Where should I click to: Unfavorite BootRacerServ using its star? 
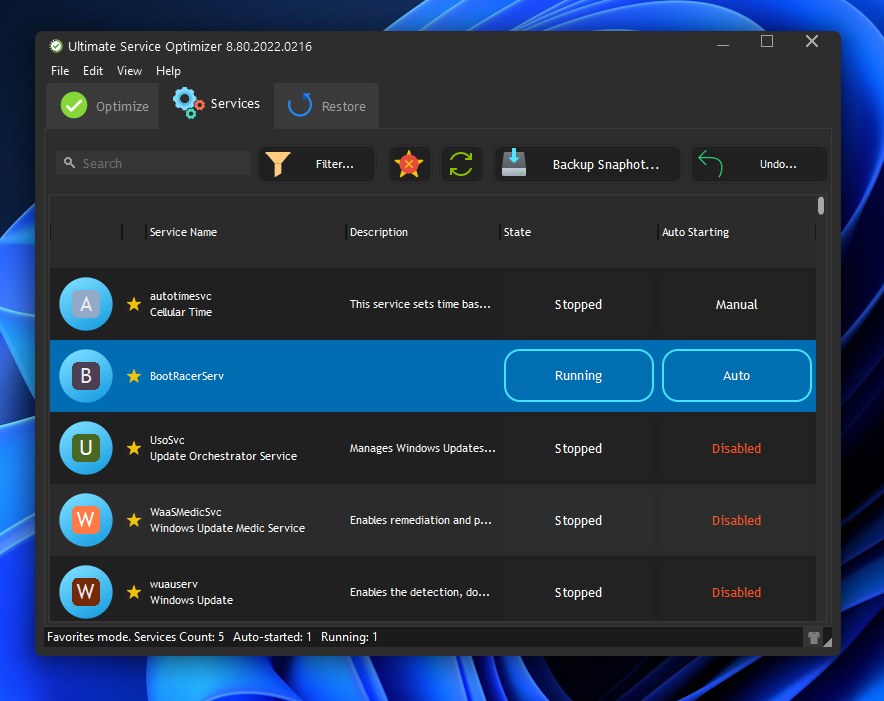click(134, 376)
